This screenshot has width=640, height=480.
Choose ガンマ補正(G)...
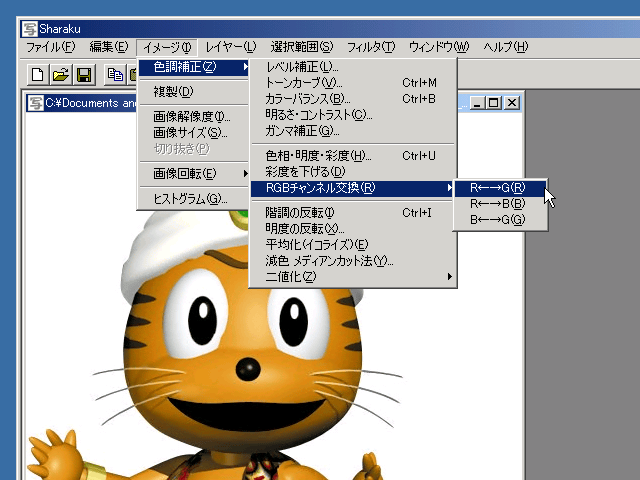(x=353, y=131)
